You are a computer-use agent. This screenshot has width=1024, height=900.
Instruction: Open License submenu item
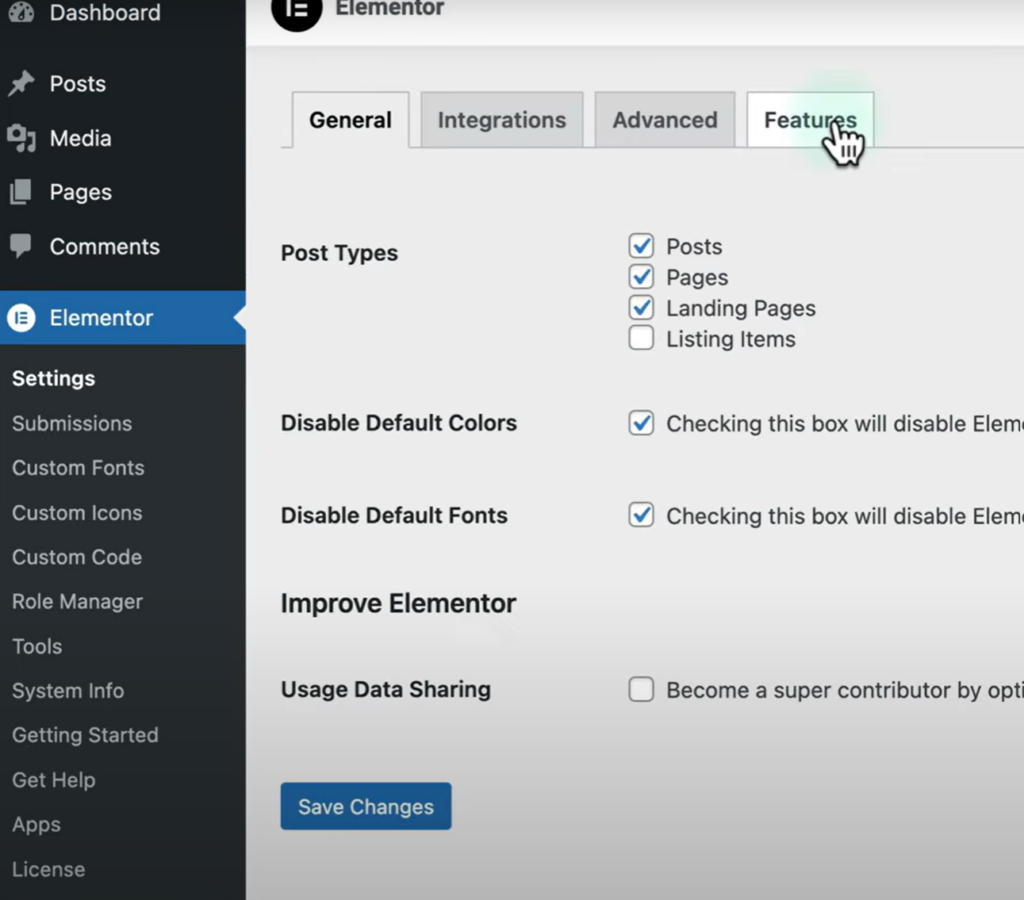click(48, 869)
